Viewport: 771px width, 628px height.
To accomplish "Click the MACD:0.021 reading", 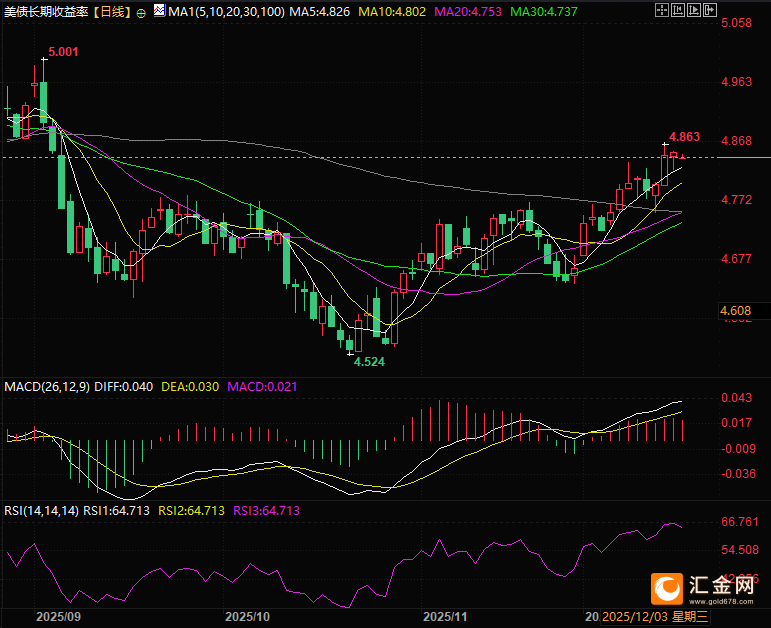I will pos(262,387).
